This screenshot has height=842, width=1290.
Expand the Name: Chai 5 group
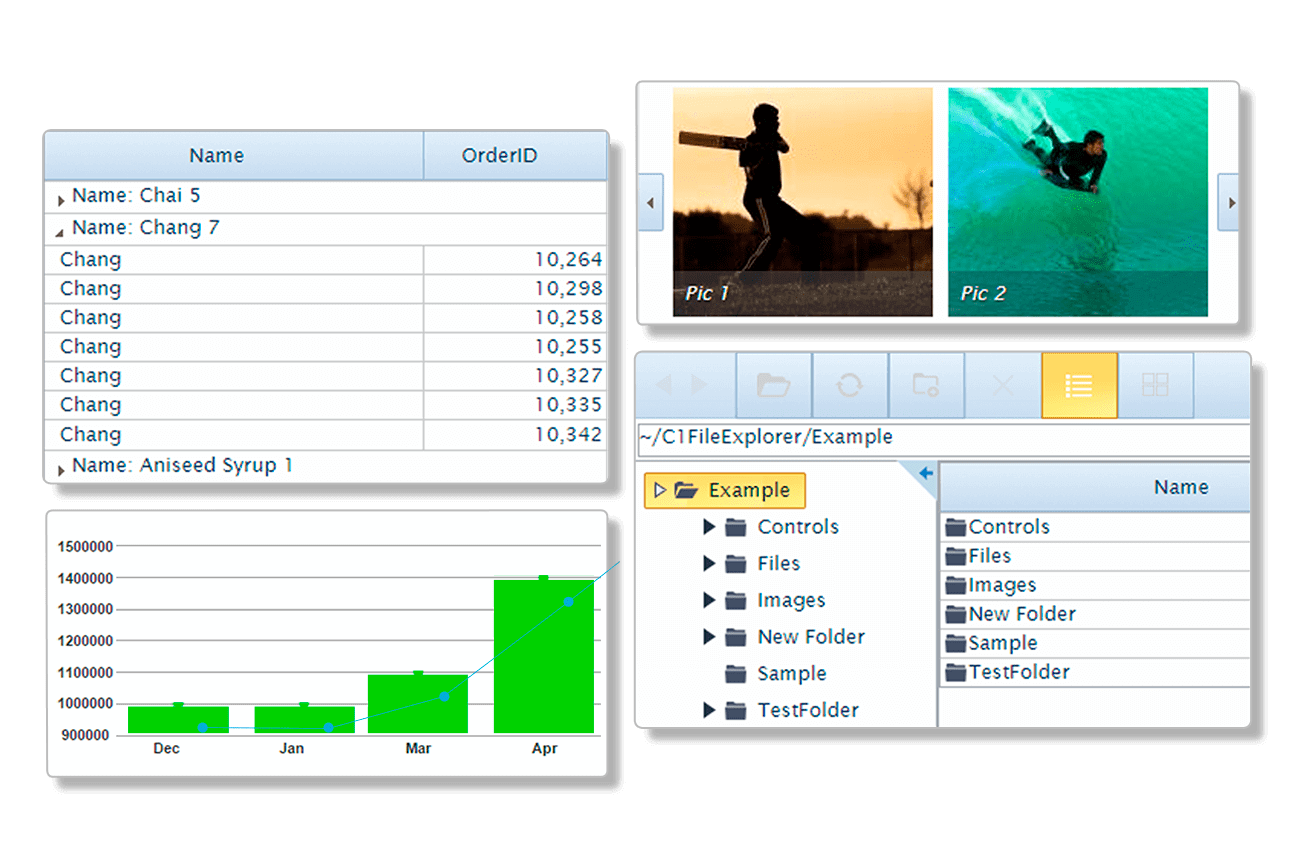click(62, 201)
